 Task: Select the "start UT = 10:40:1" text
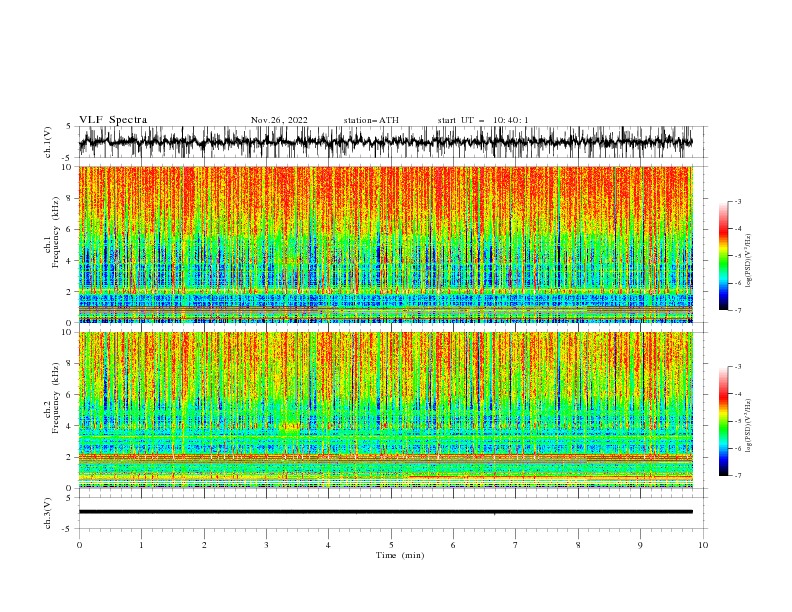[x=483, y=120]
